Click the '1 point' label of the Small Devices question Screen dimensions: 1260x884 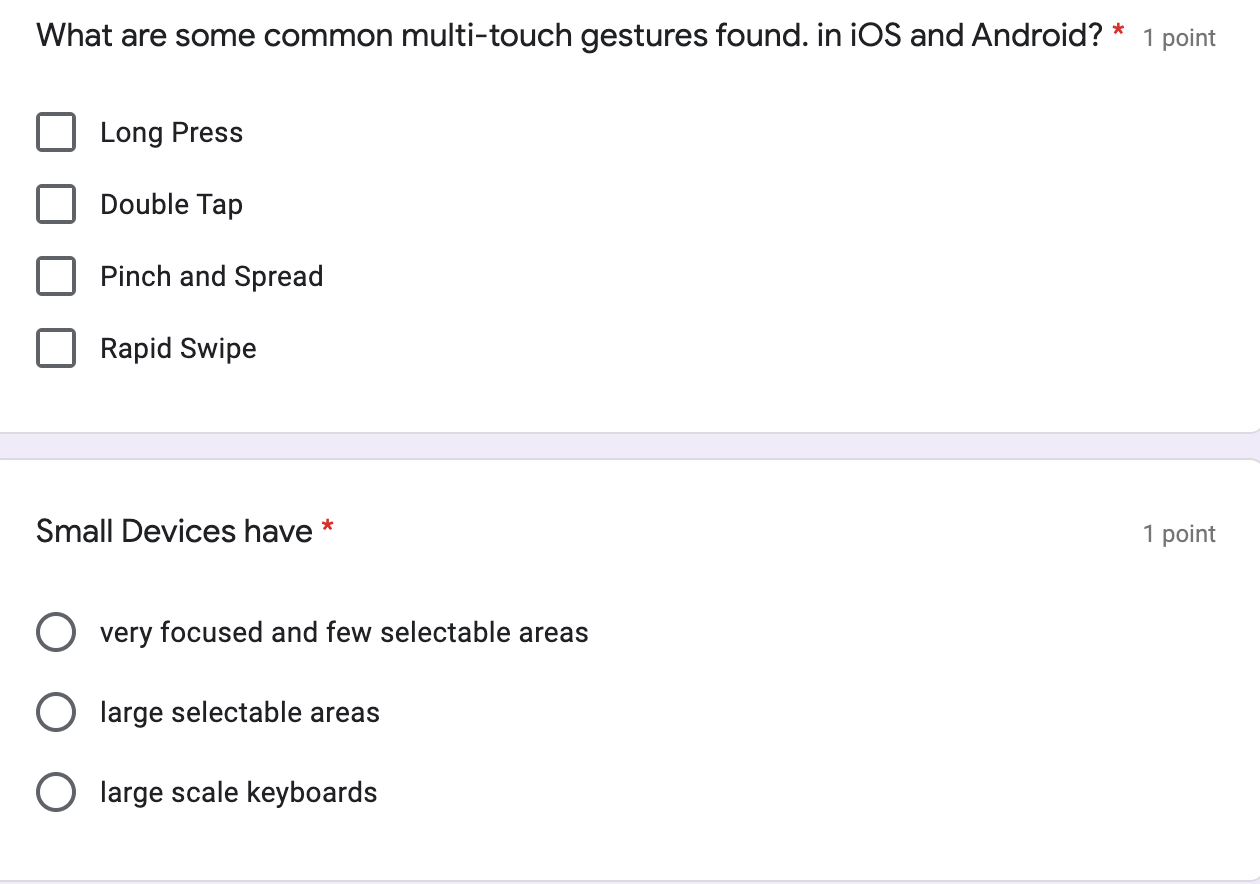(1180, 533)
